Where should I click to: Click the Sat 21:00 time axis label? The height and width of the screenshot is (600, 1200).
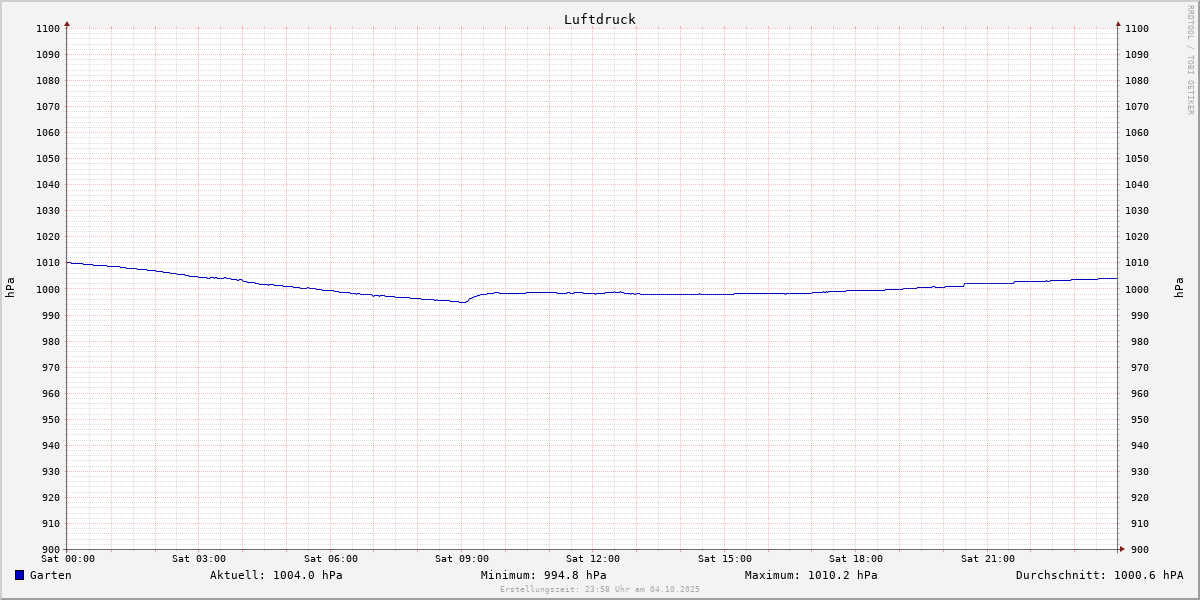point(988,559)
